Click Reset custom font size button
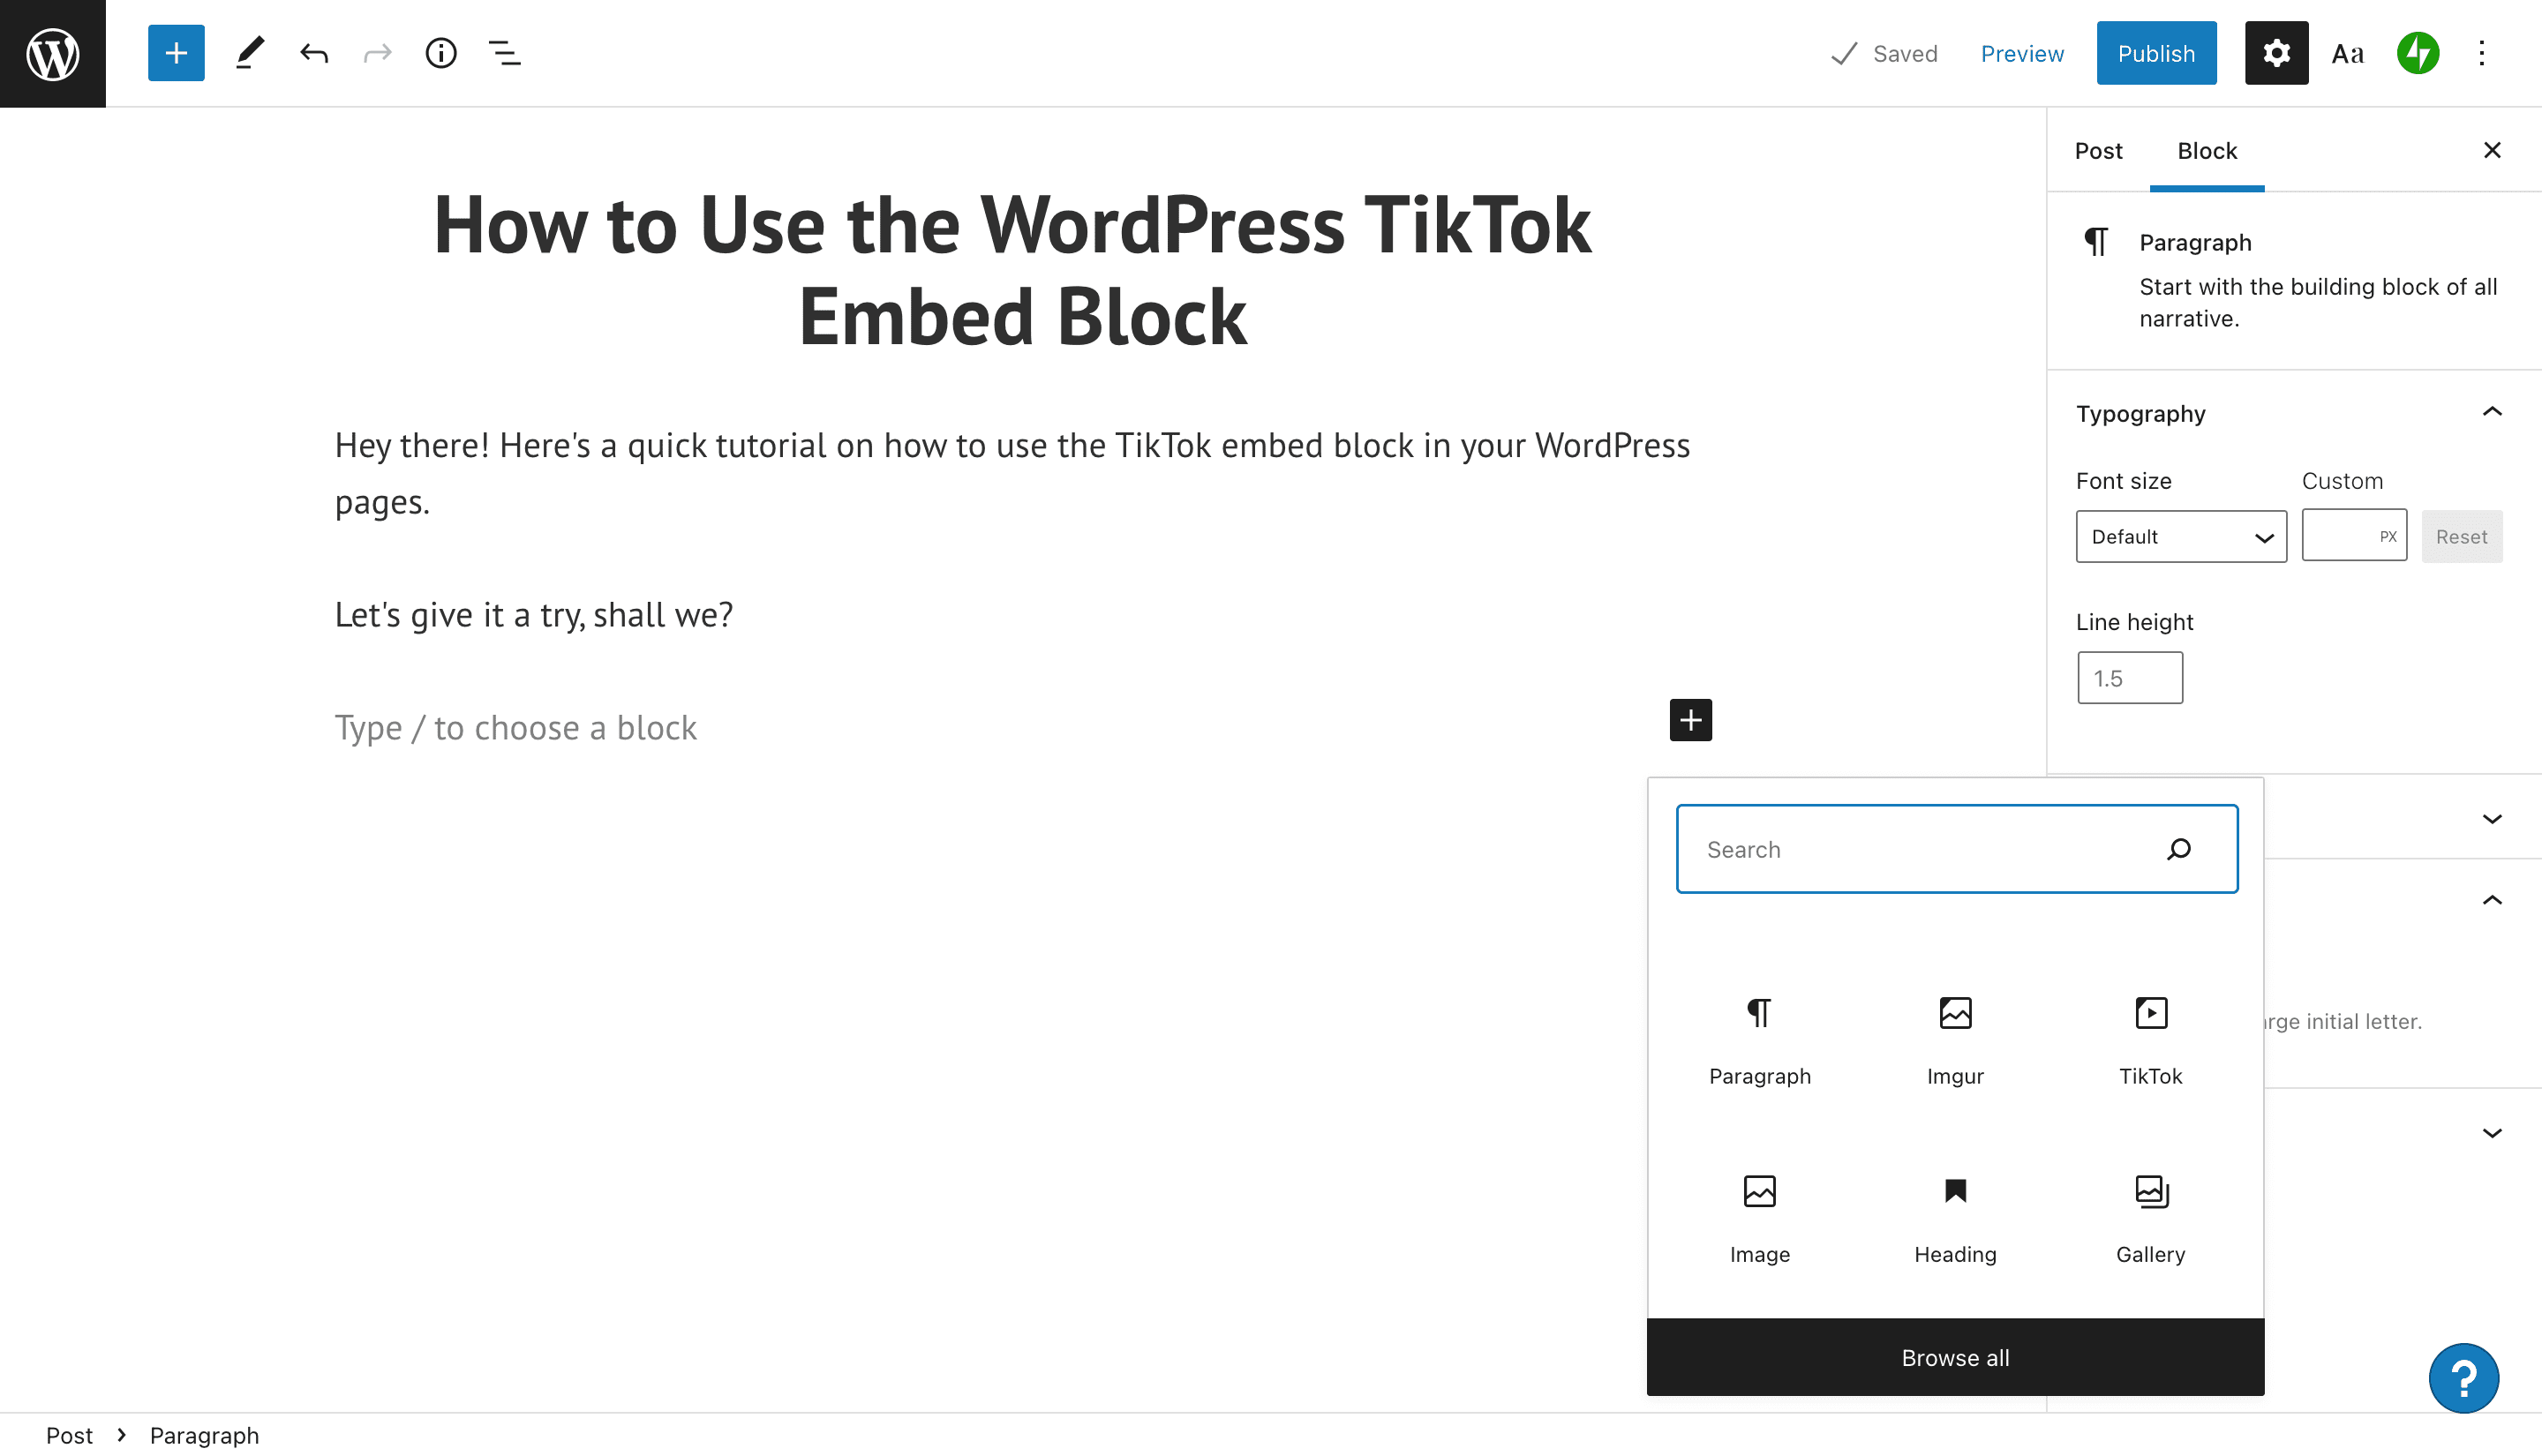Viewport: 2542px width, 1456px height. pos(2462,536)
